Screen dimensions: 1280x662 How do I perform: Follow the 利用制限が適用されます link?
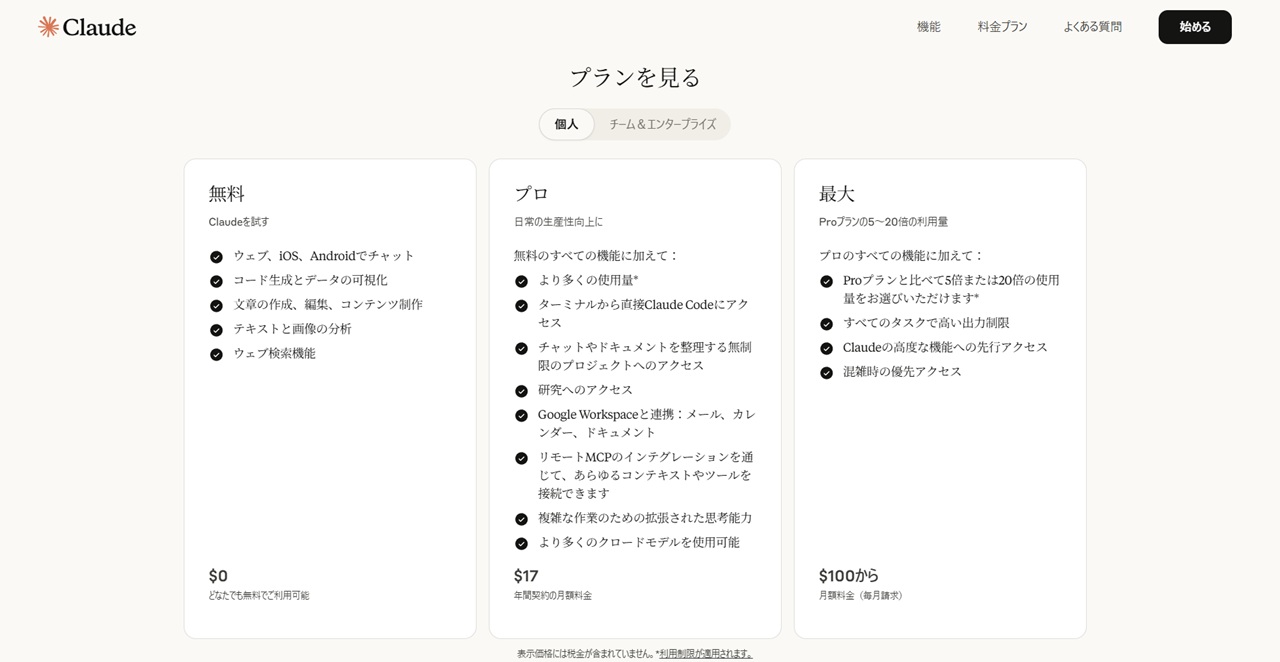click(x=706, y=653)
